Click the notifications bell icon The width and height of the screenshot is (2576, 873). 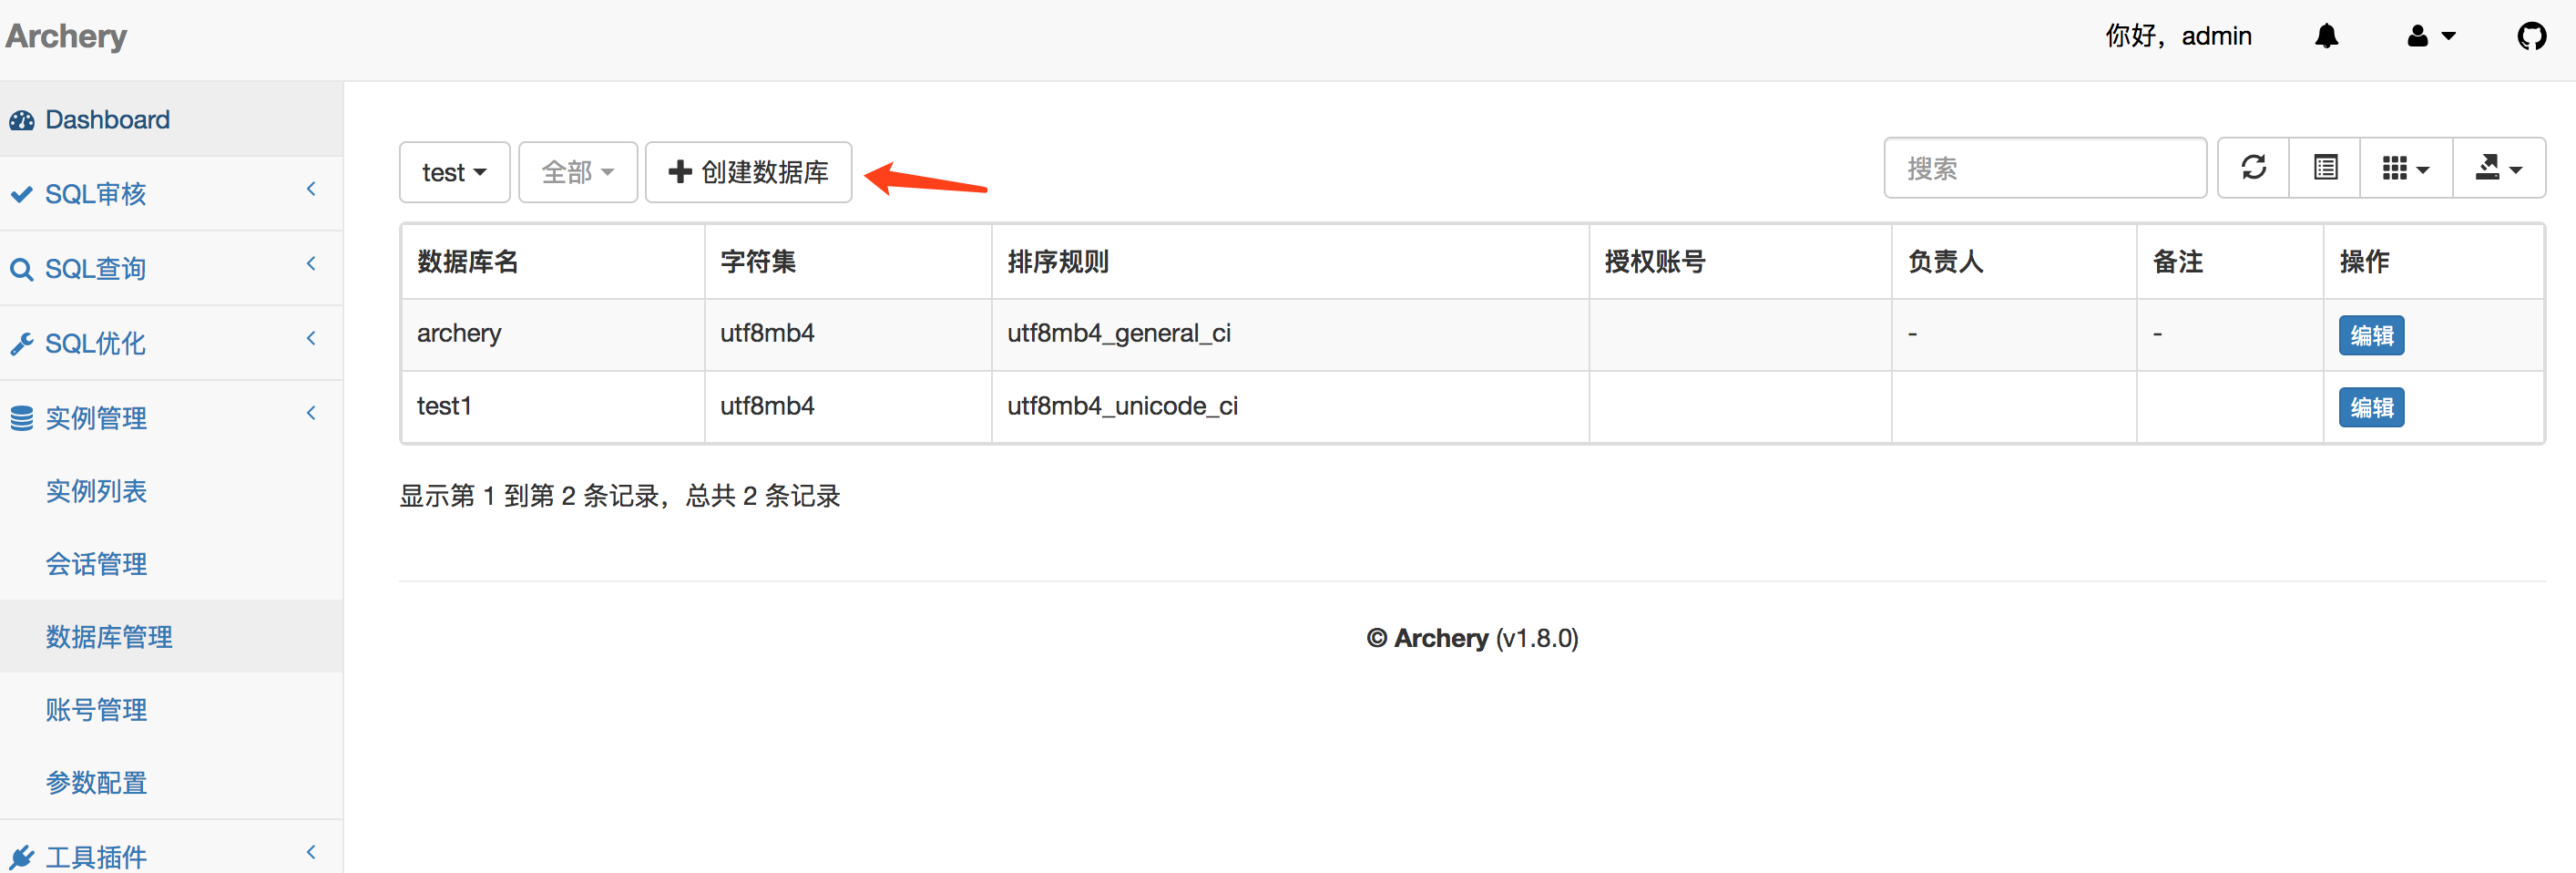coord(2326,36)
